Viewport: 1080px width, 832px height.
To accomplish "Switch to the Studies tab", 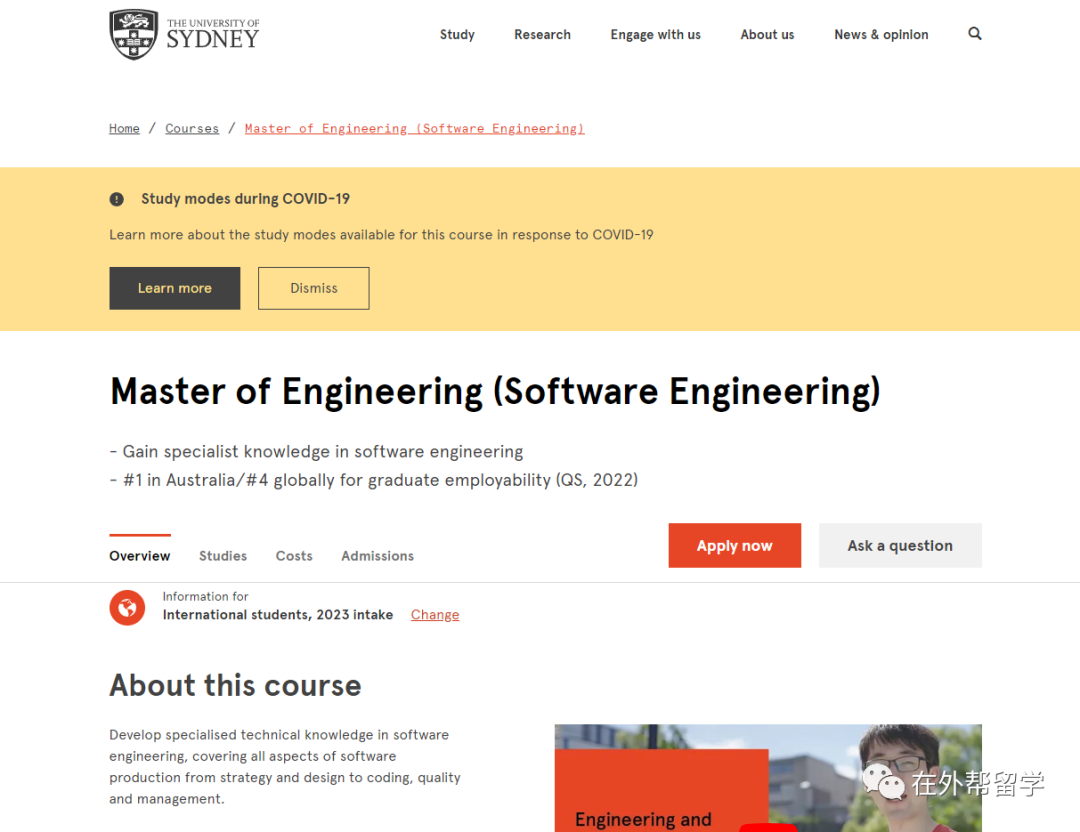I will 223,556.
